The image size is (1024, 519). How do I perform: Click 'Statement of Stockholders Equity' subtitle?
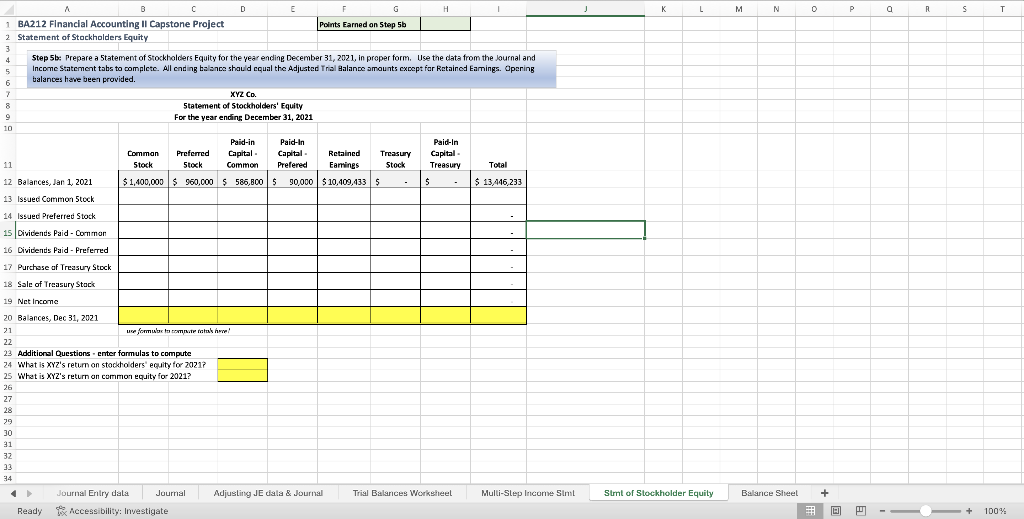(82, 37)
